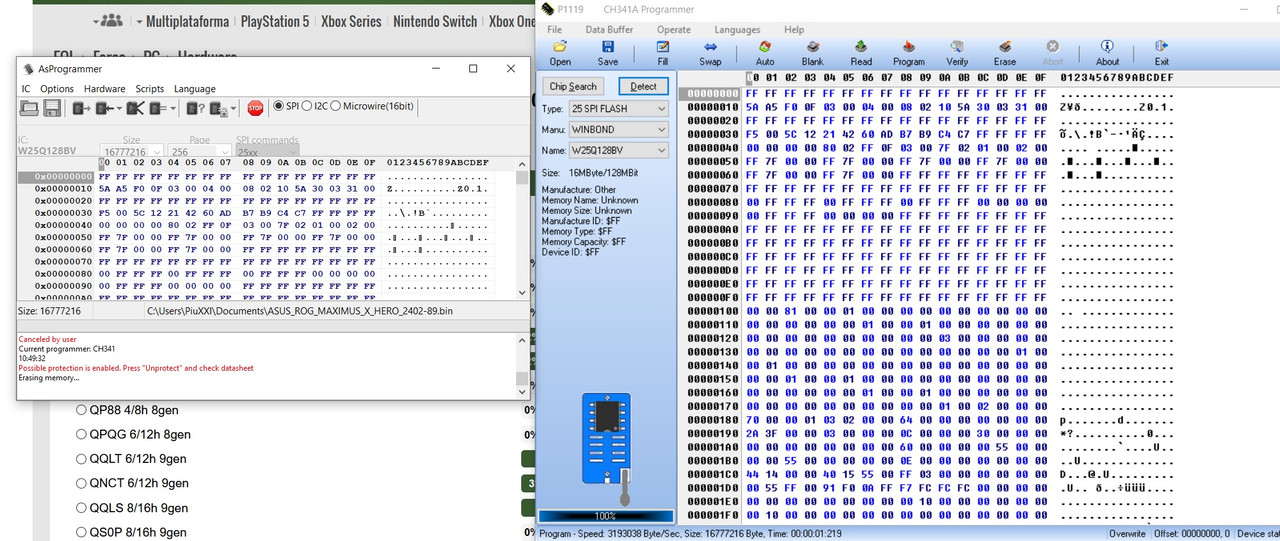Image resolution: width=1280 pixels, height=541 pixels.
Task: Open the Data Buffer menu in CH341A Programmer
Action: (610, 30)
